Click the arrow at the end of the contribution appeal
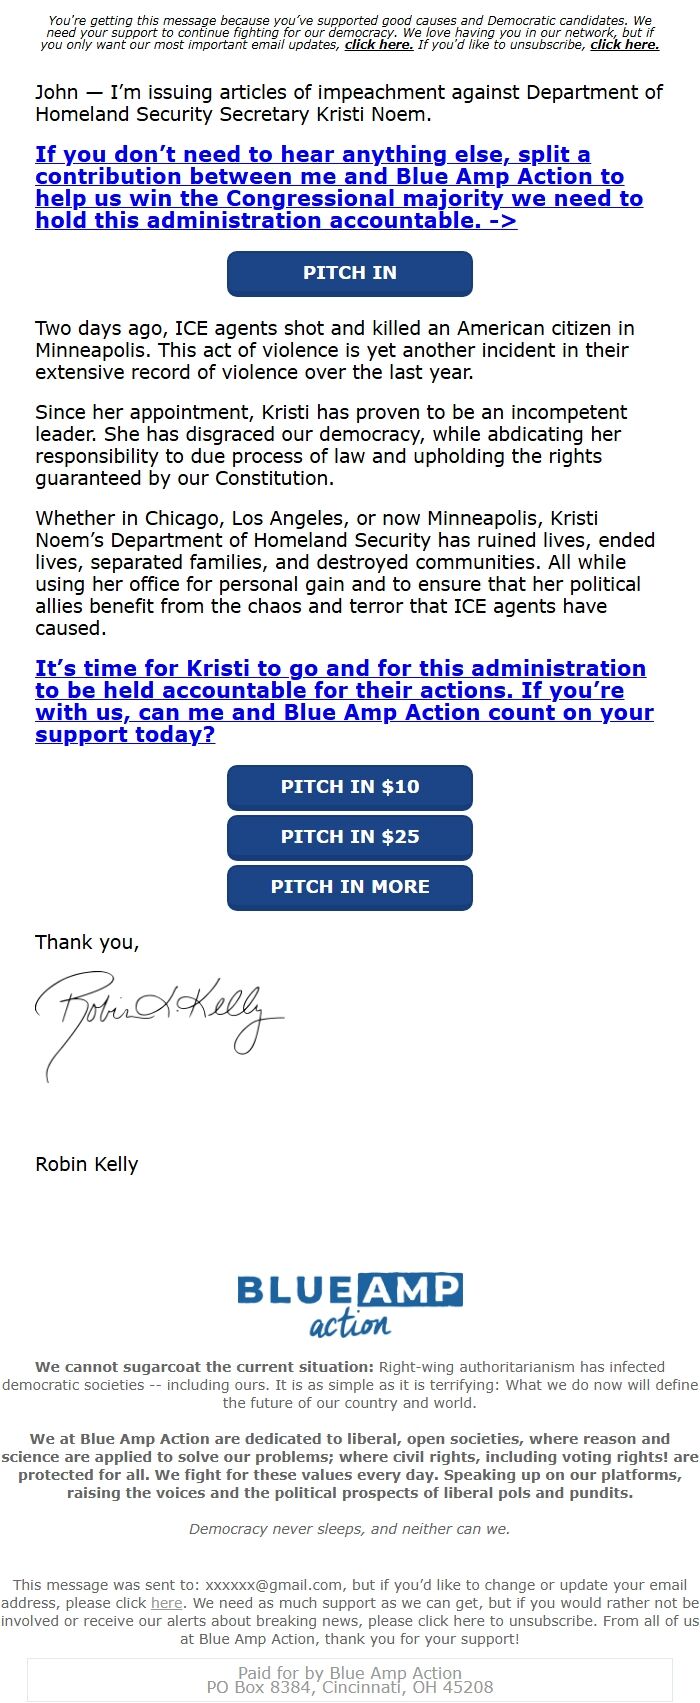The height and width of the screenshot is (1703, 700). [x=505, y=220]
